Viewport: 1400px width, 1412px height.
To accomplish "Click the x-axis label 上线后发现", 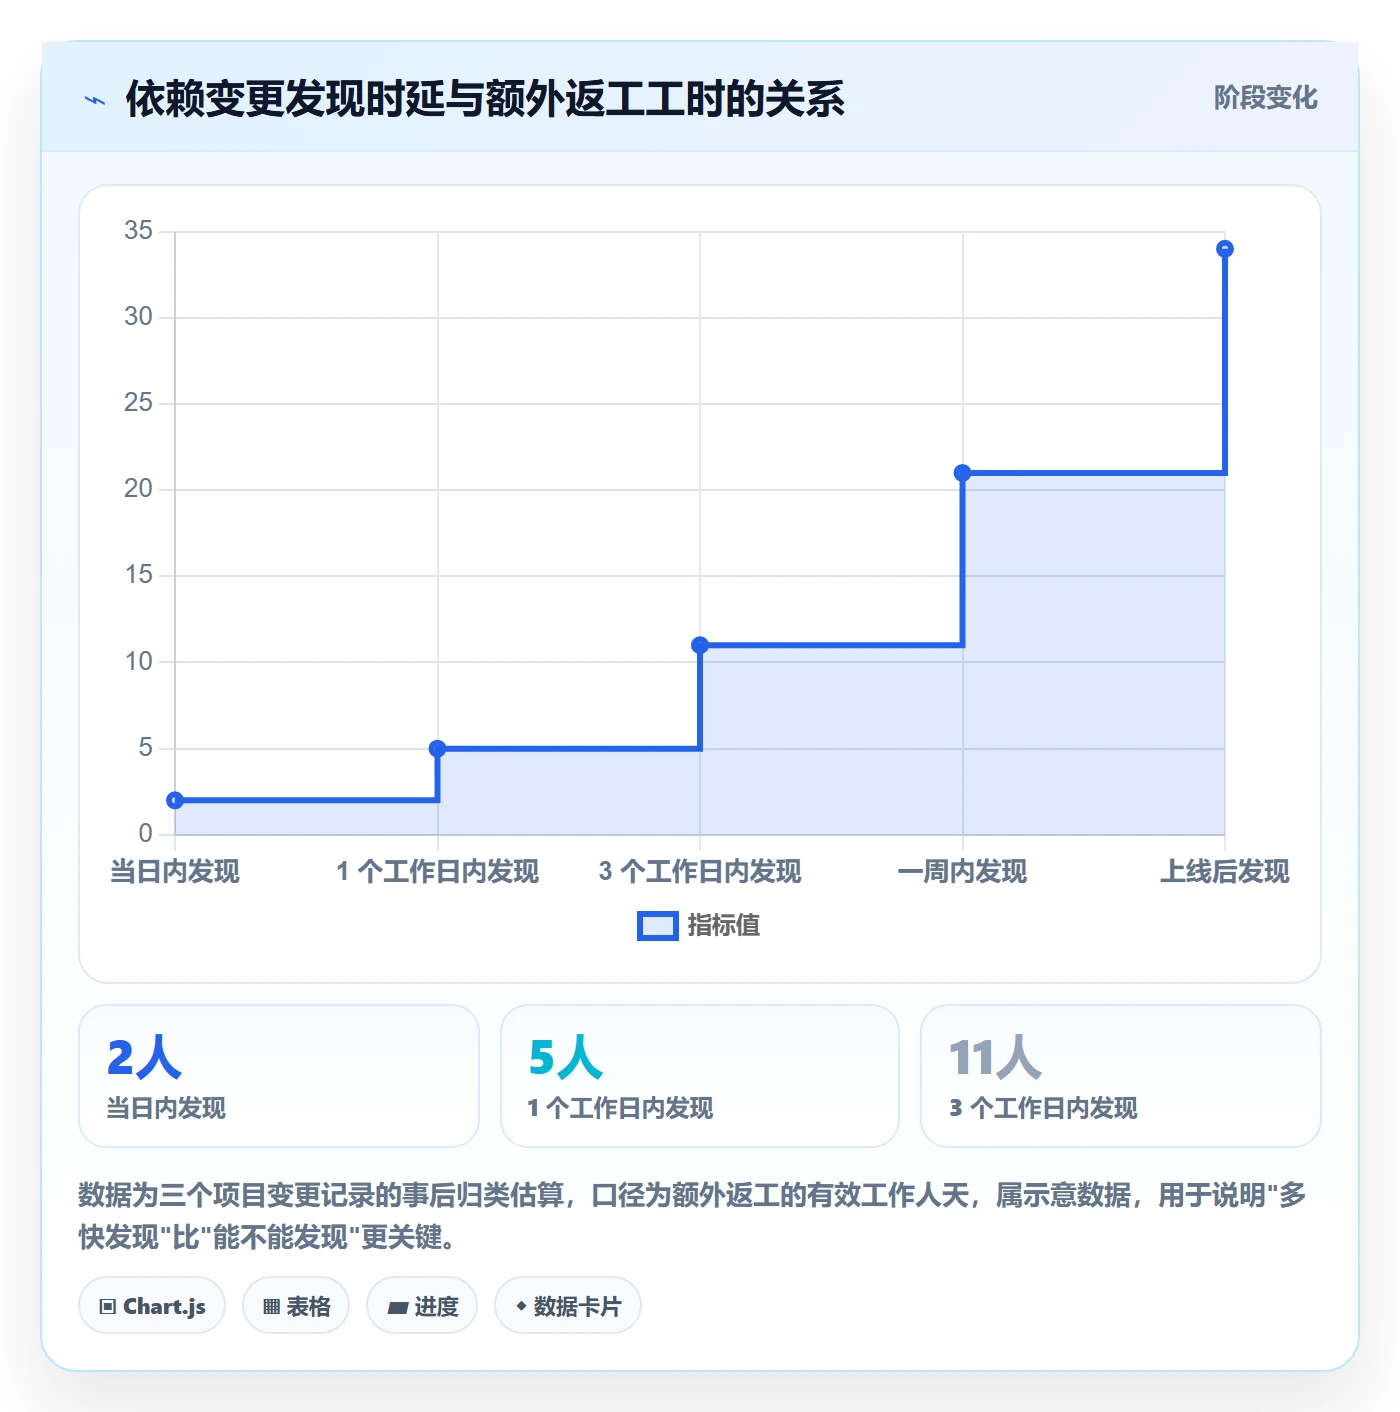I will (x=1225, y=872).
